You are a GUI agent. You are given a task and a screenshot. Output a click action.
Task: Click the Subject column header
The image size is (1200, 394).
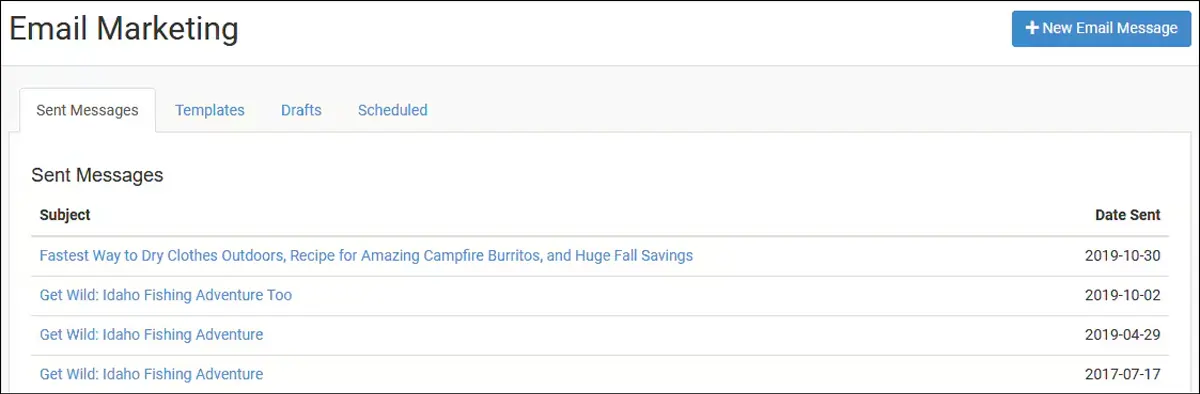point(65,215)
